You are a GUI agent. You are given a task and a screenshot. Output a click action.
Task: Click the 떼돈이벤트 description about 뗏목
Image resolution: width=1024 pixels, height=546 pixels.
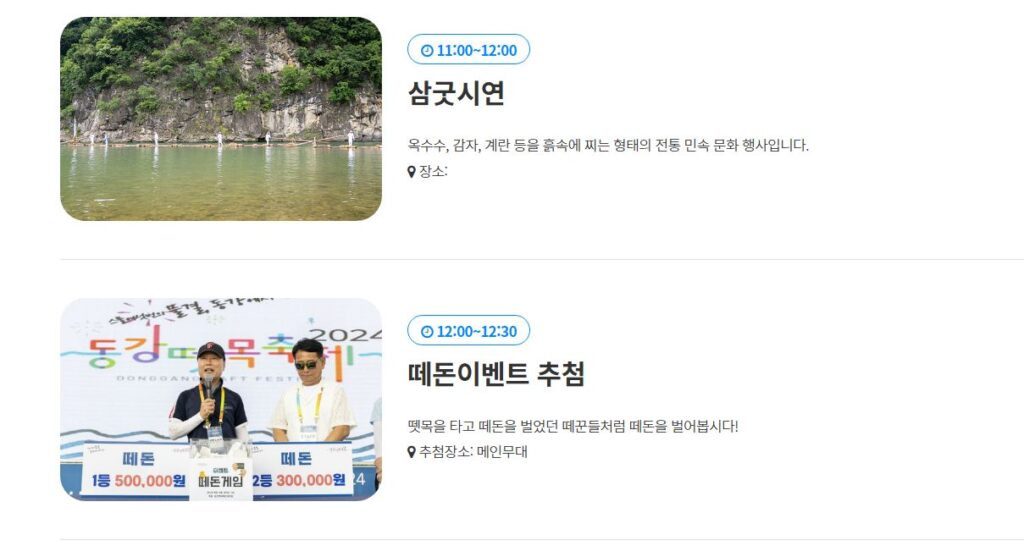[573, 426]
